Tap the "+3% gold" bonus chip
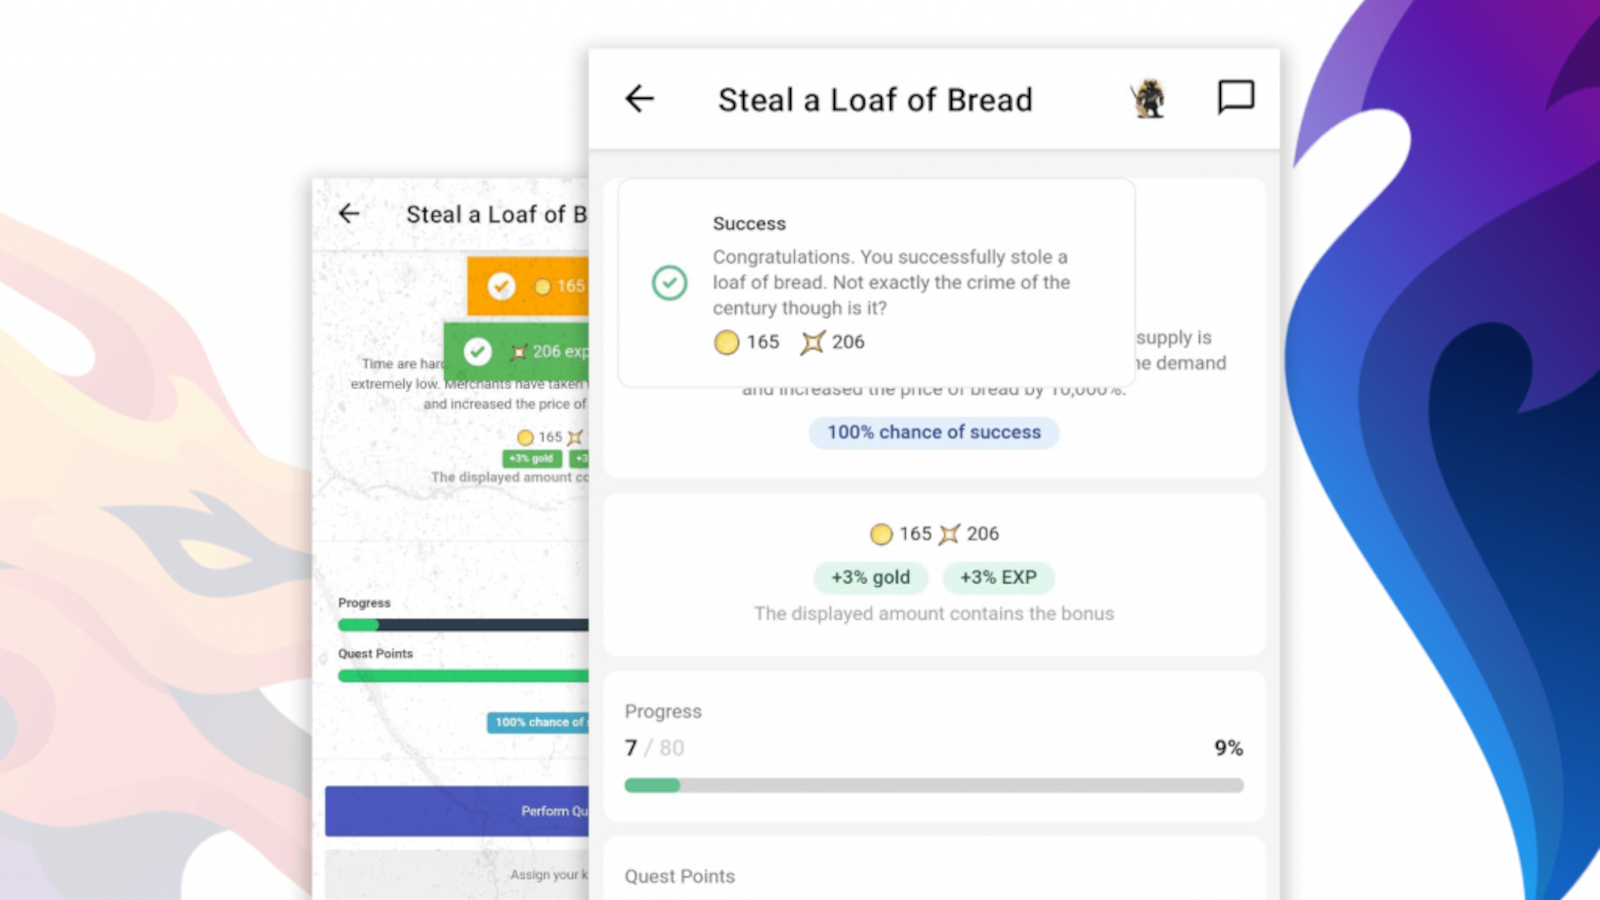This screenshot has width=1600, height=900. point(870,577)
